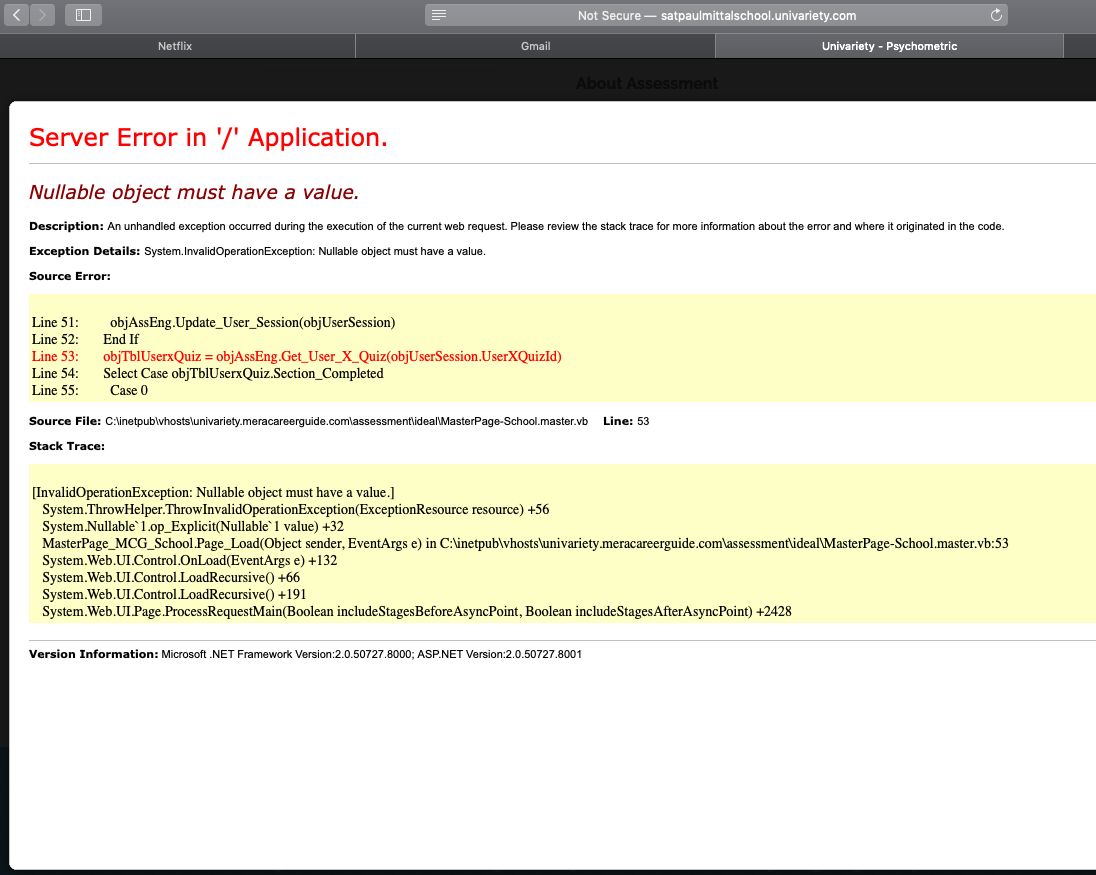Screen dimensions: 1096x875
Task: Click the 'Nullable object must have a value.' subheading
Action: (194, 192)
